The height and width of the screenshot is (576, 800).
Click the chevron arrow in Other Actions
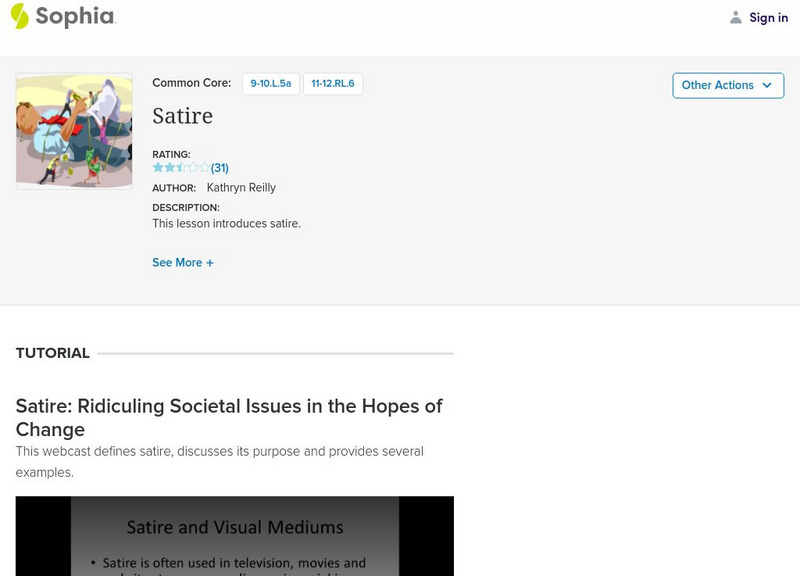pos(767,85)
